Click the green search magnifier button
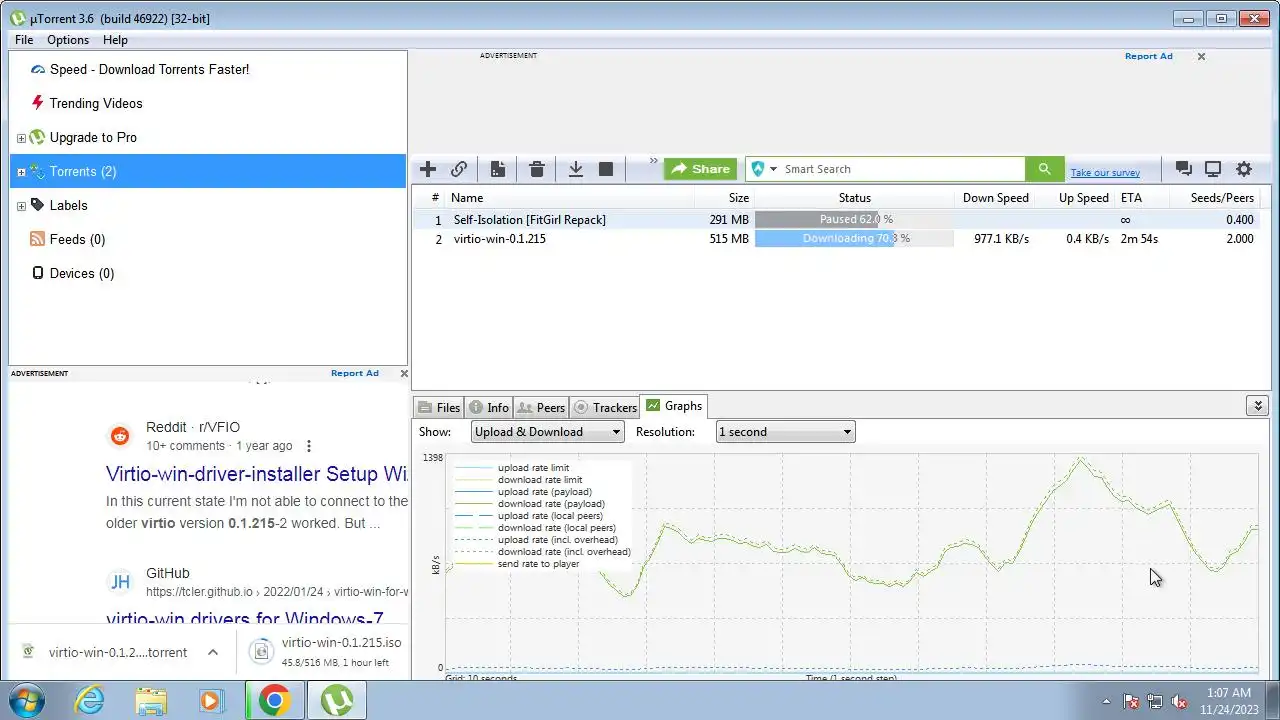This screenshot has width=1280, height=720. coord(1044,169)
